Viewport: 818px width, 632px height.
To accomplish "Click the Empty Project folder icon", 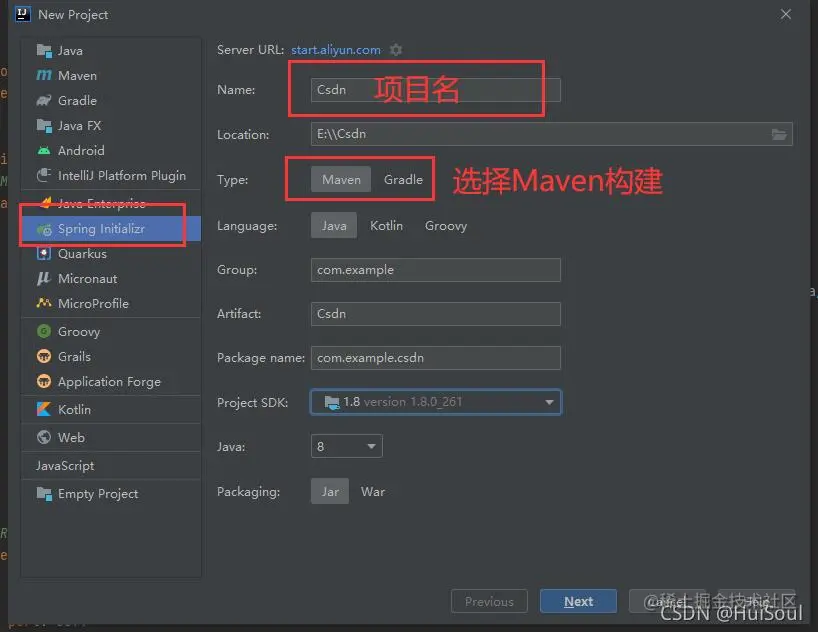I will (x=44, y=494).
